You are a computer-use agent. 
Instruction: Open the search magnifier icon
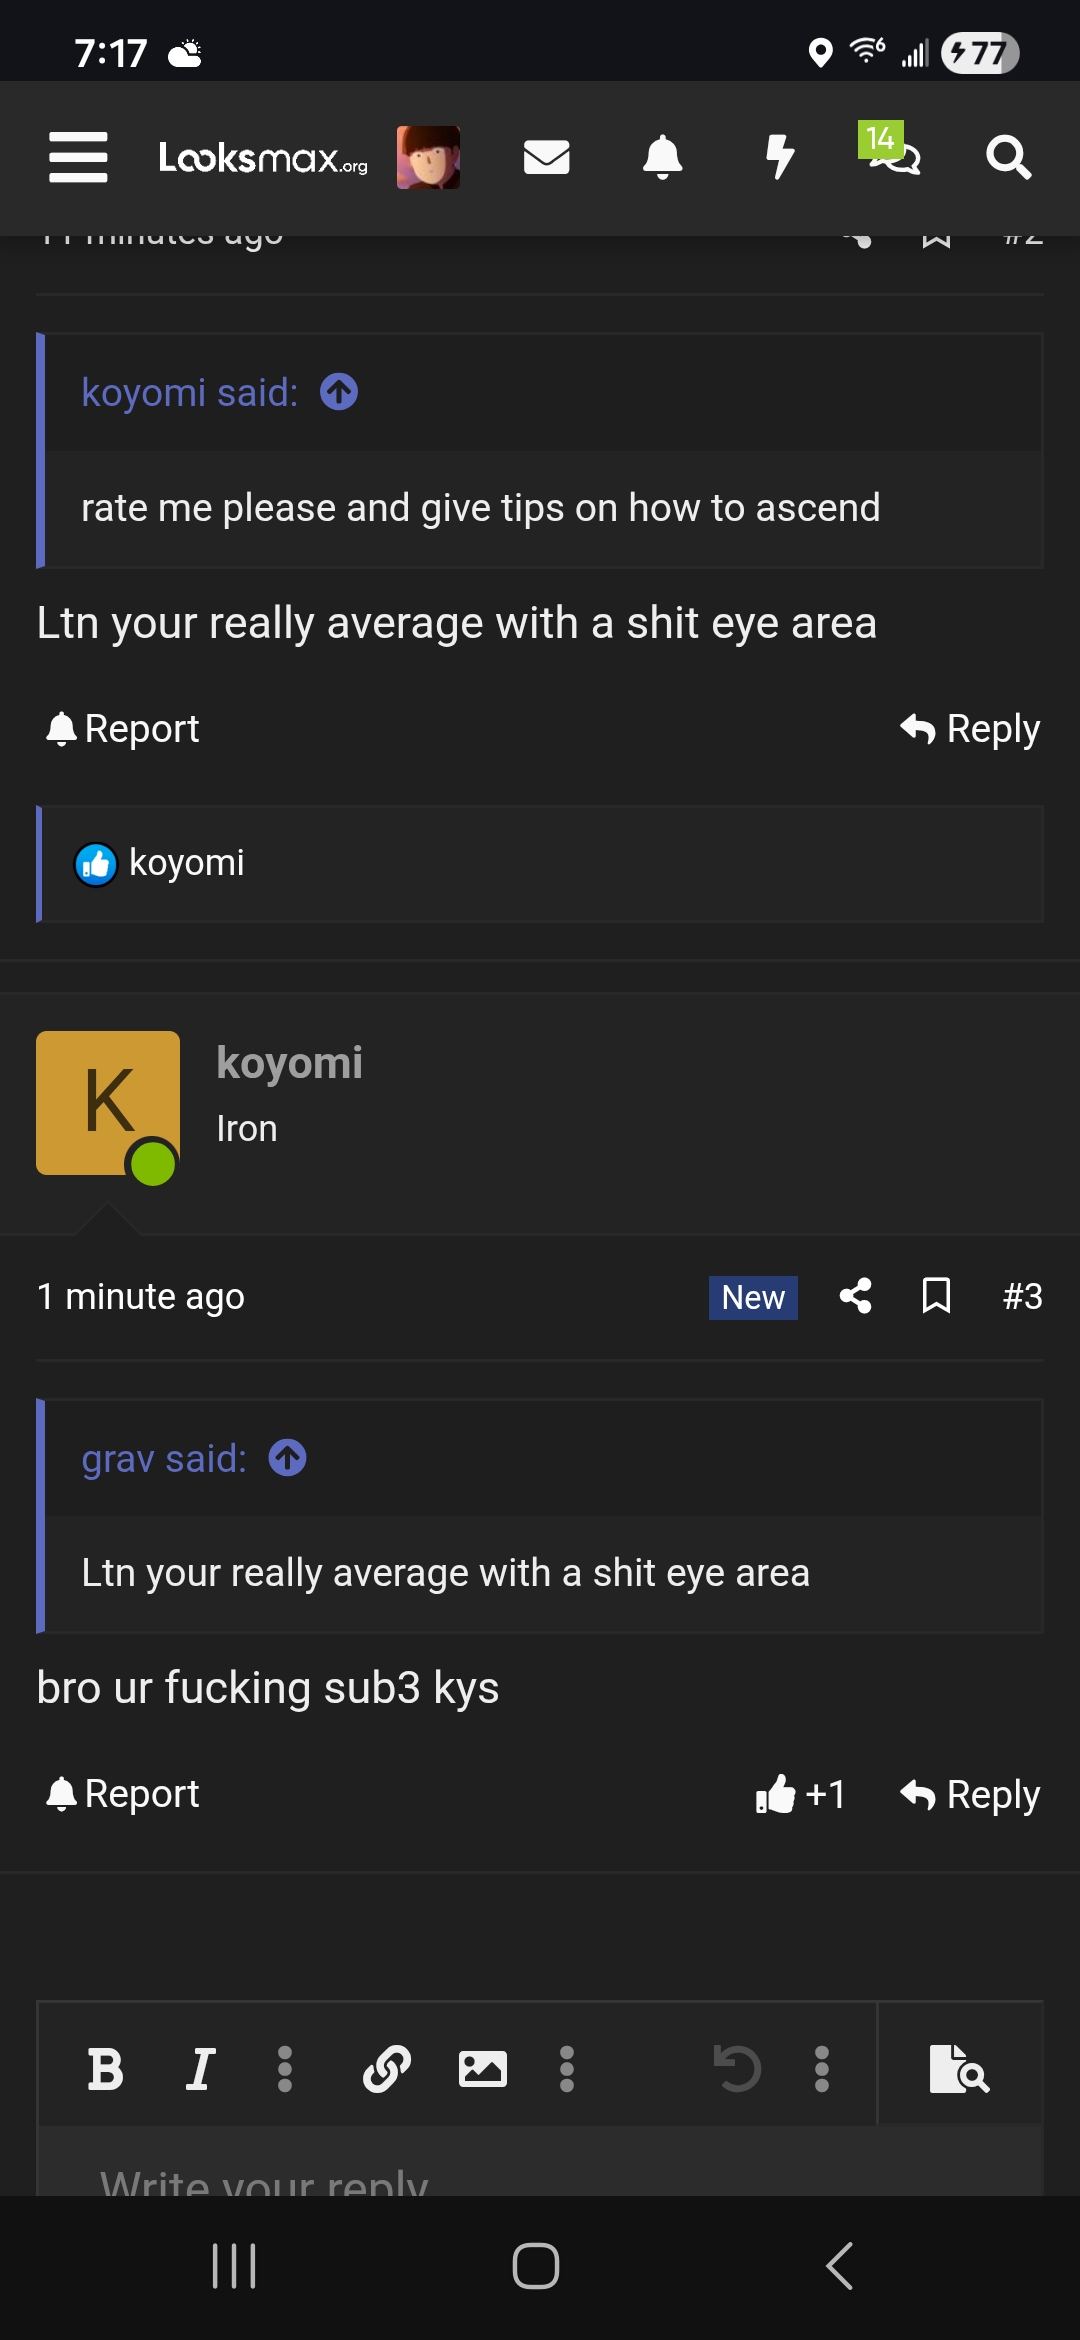click(x=1008, y=157)
